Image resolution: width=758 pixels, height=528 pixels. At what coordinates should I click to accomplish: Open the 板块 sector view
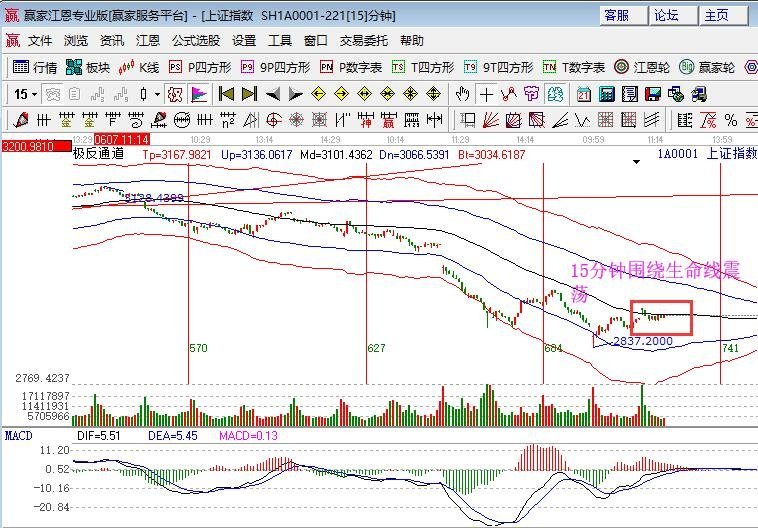88,67
